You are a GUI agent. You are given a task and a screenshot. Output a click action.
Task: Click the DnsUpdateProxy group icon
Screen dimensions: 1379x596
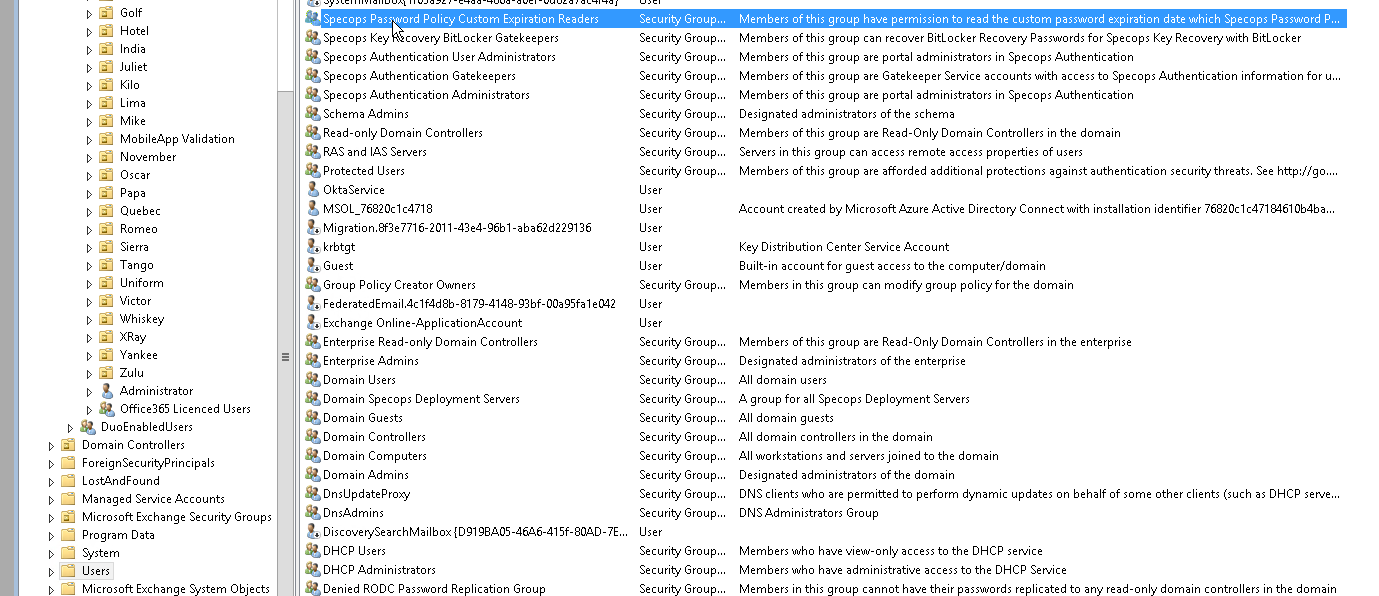click(x=312, y=494)
